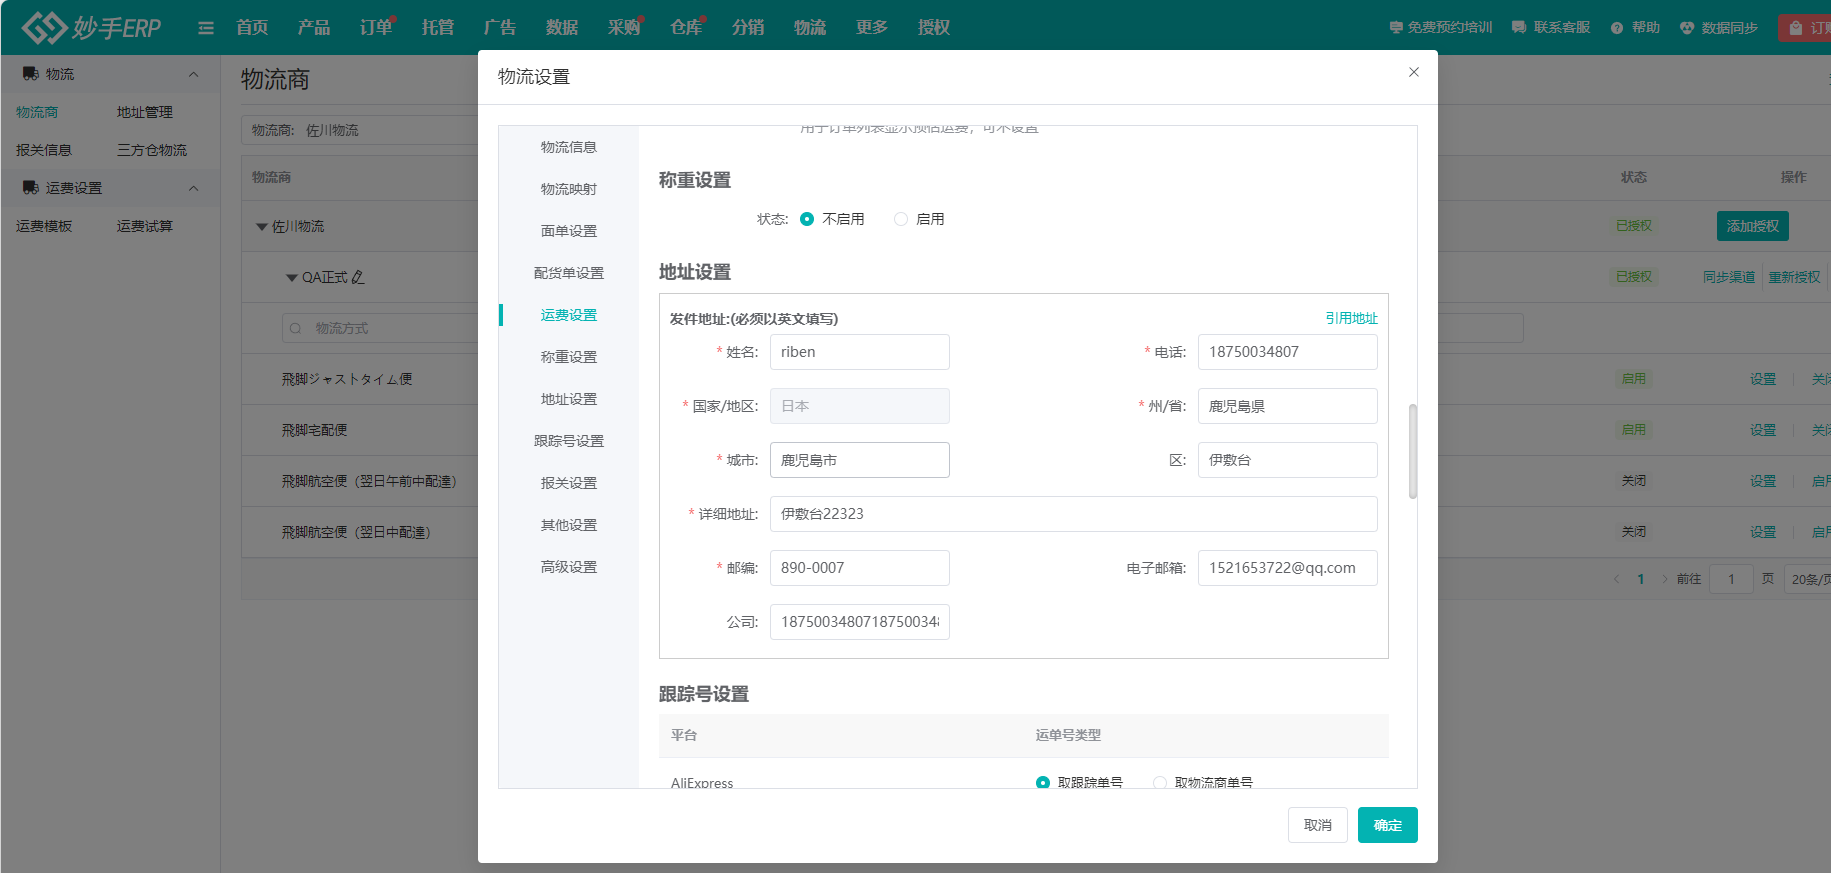
Task: Collapse the 运费设置 sidebar section
Action: (x=193, y=188)
